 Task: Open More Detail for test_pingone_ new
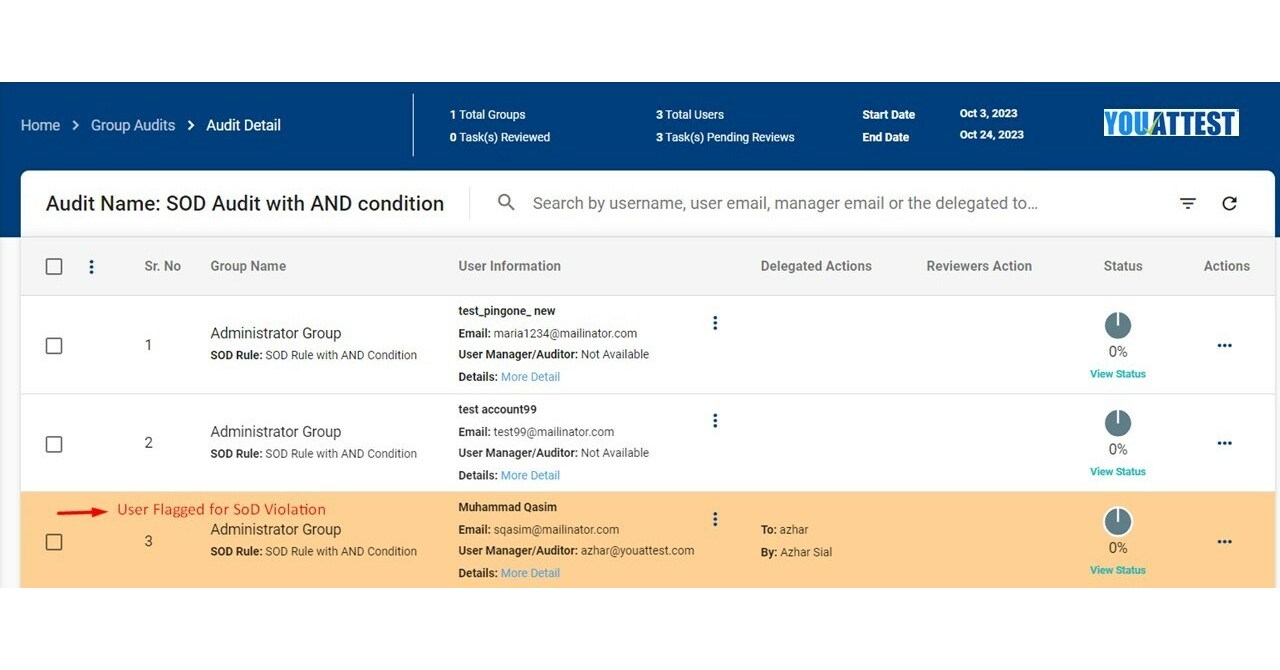[x=531, y=377]
